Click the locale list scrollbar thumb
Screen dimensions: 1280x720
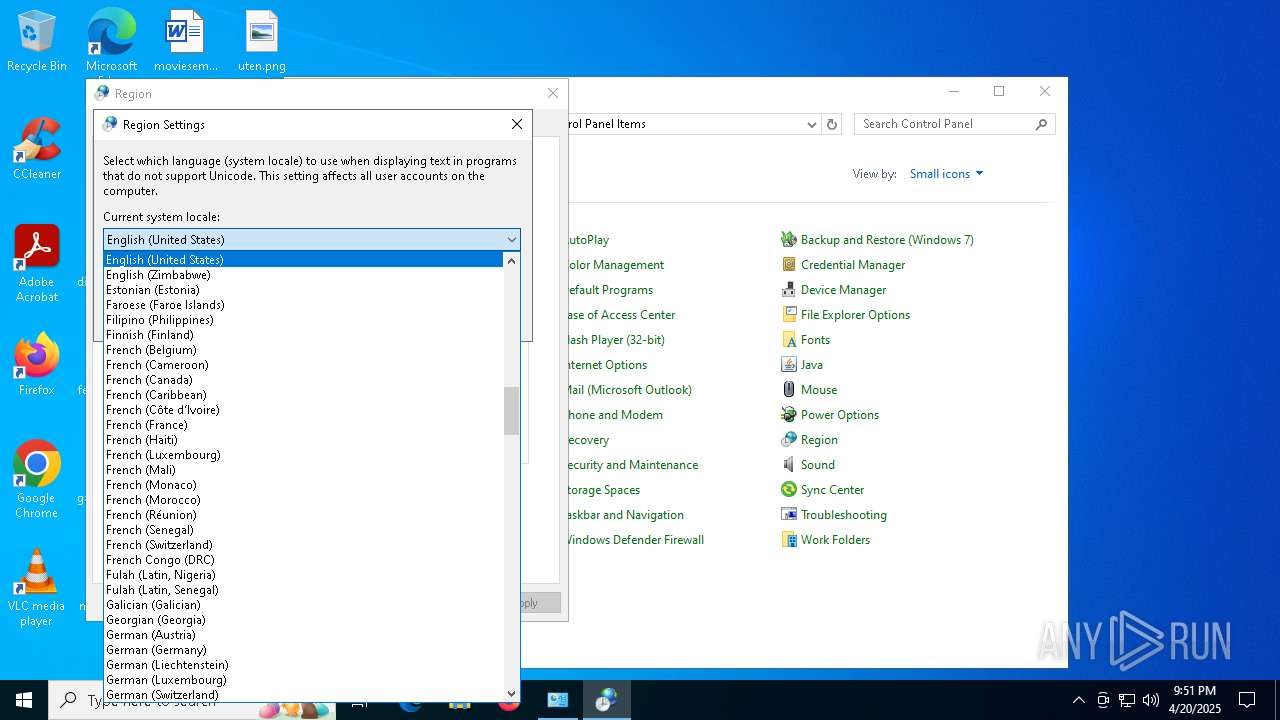(511, 410)
